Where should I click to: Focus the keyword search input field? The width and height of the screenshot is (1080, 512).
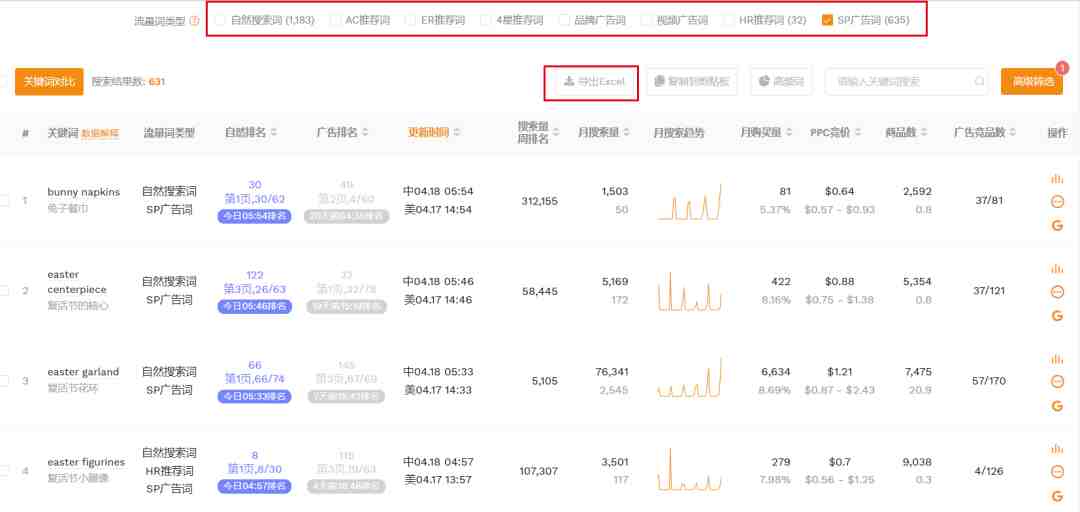click(x=908, y=81)
